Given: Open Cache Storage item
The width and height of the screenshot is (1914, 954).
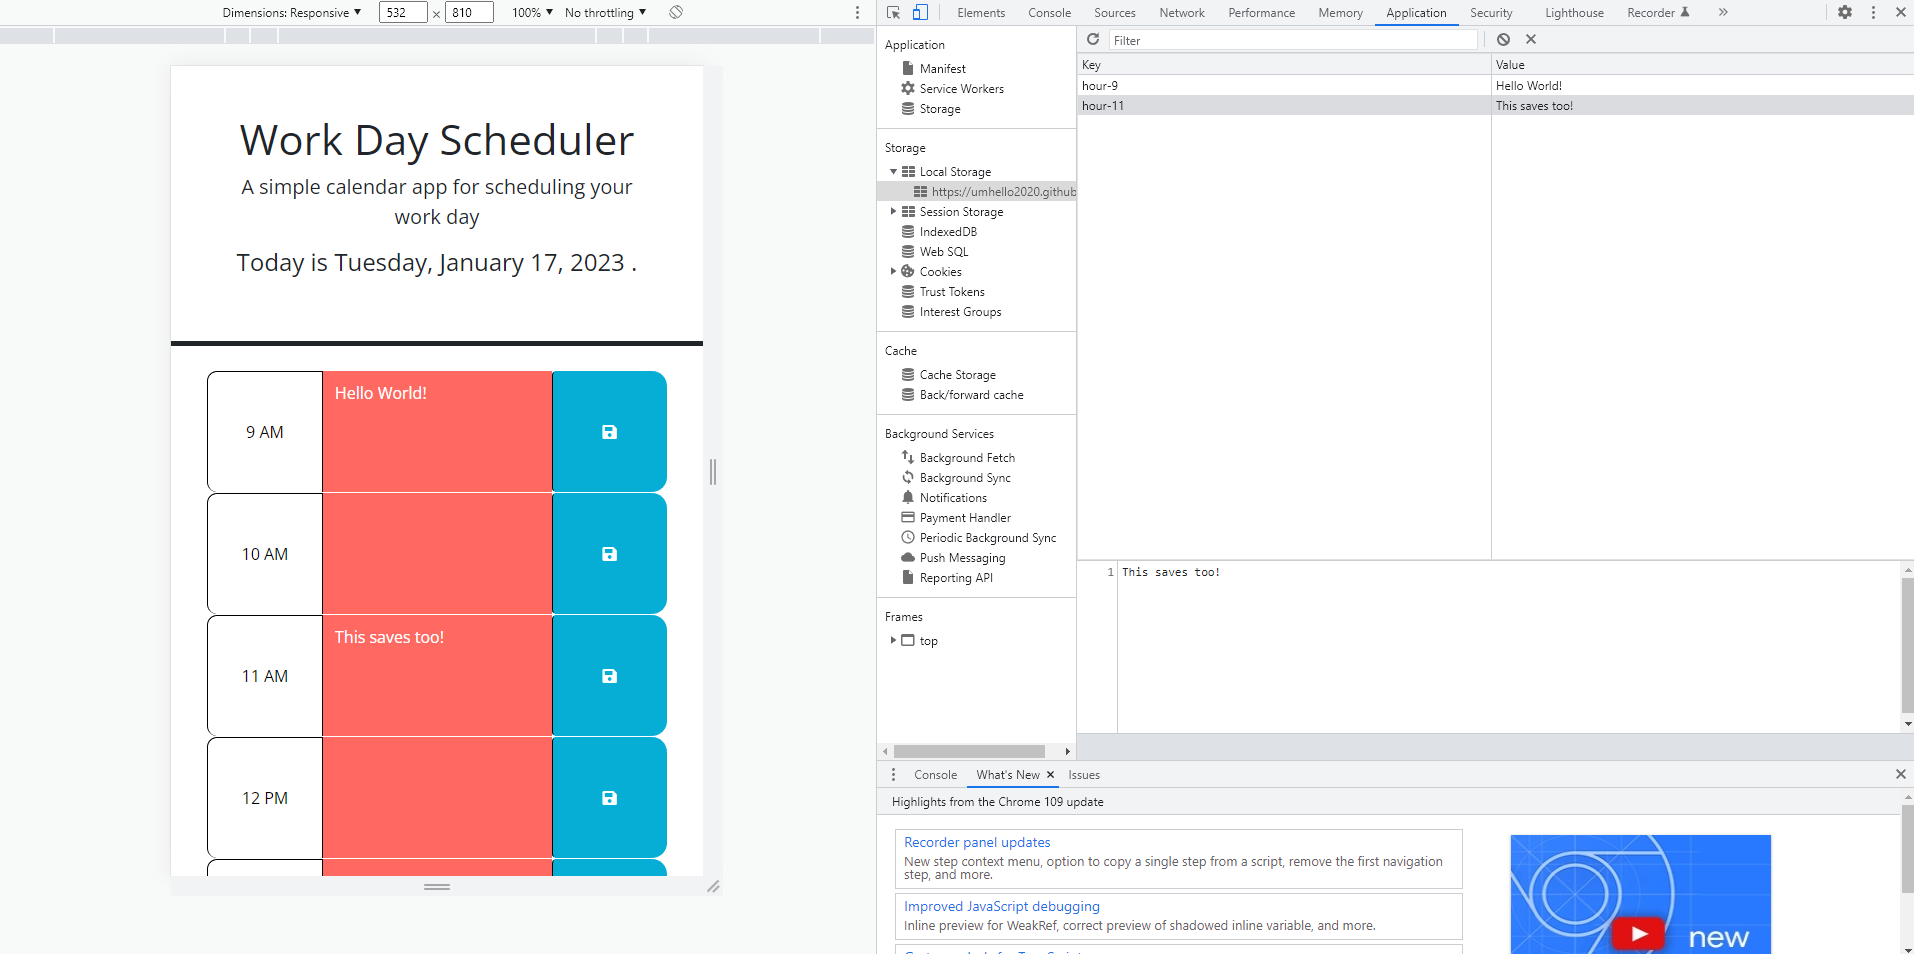Looking at the screenshot, I should coord(957,375).
